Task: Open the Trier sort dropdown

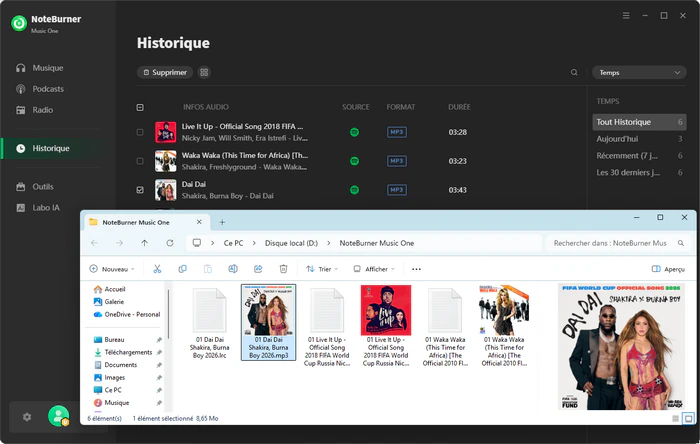Action: click(x=322, y=269)
